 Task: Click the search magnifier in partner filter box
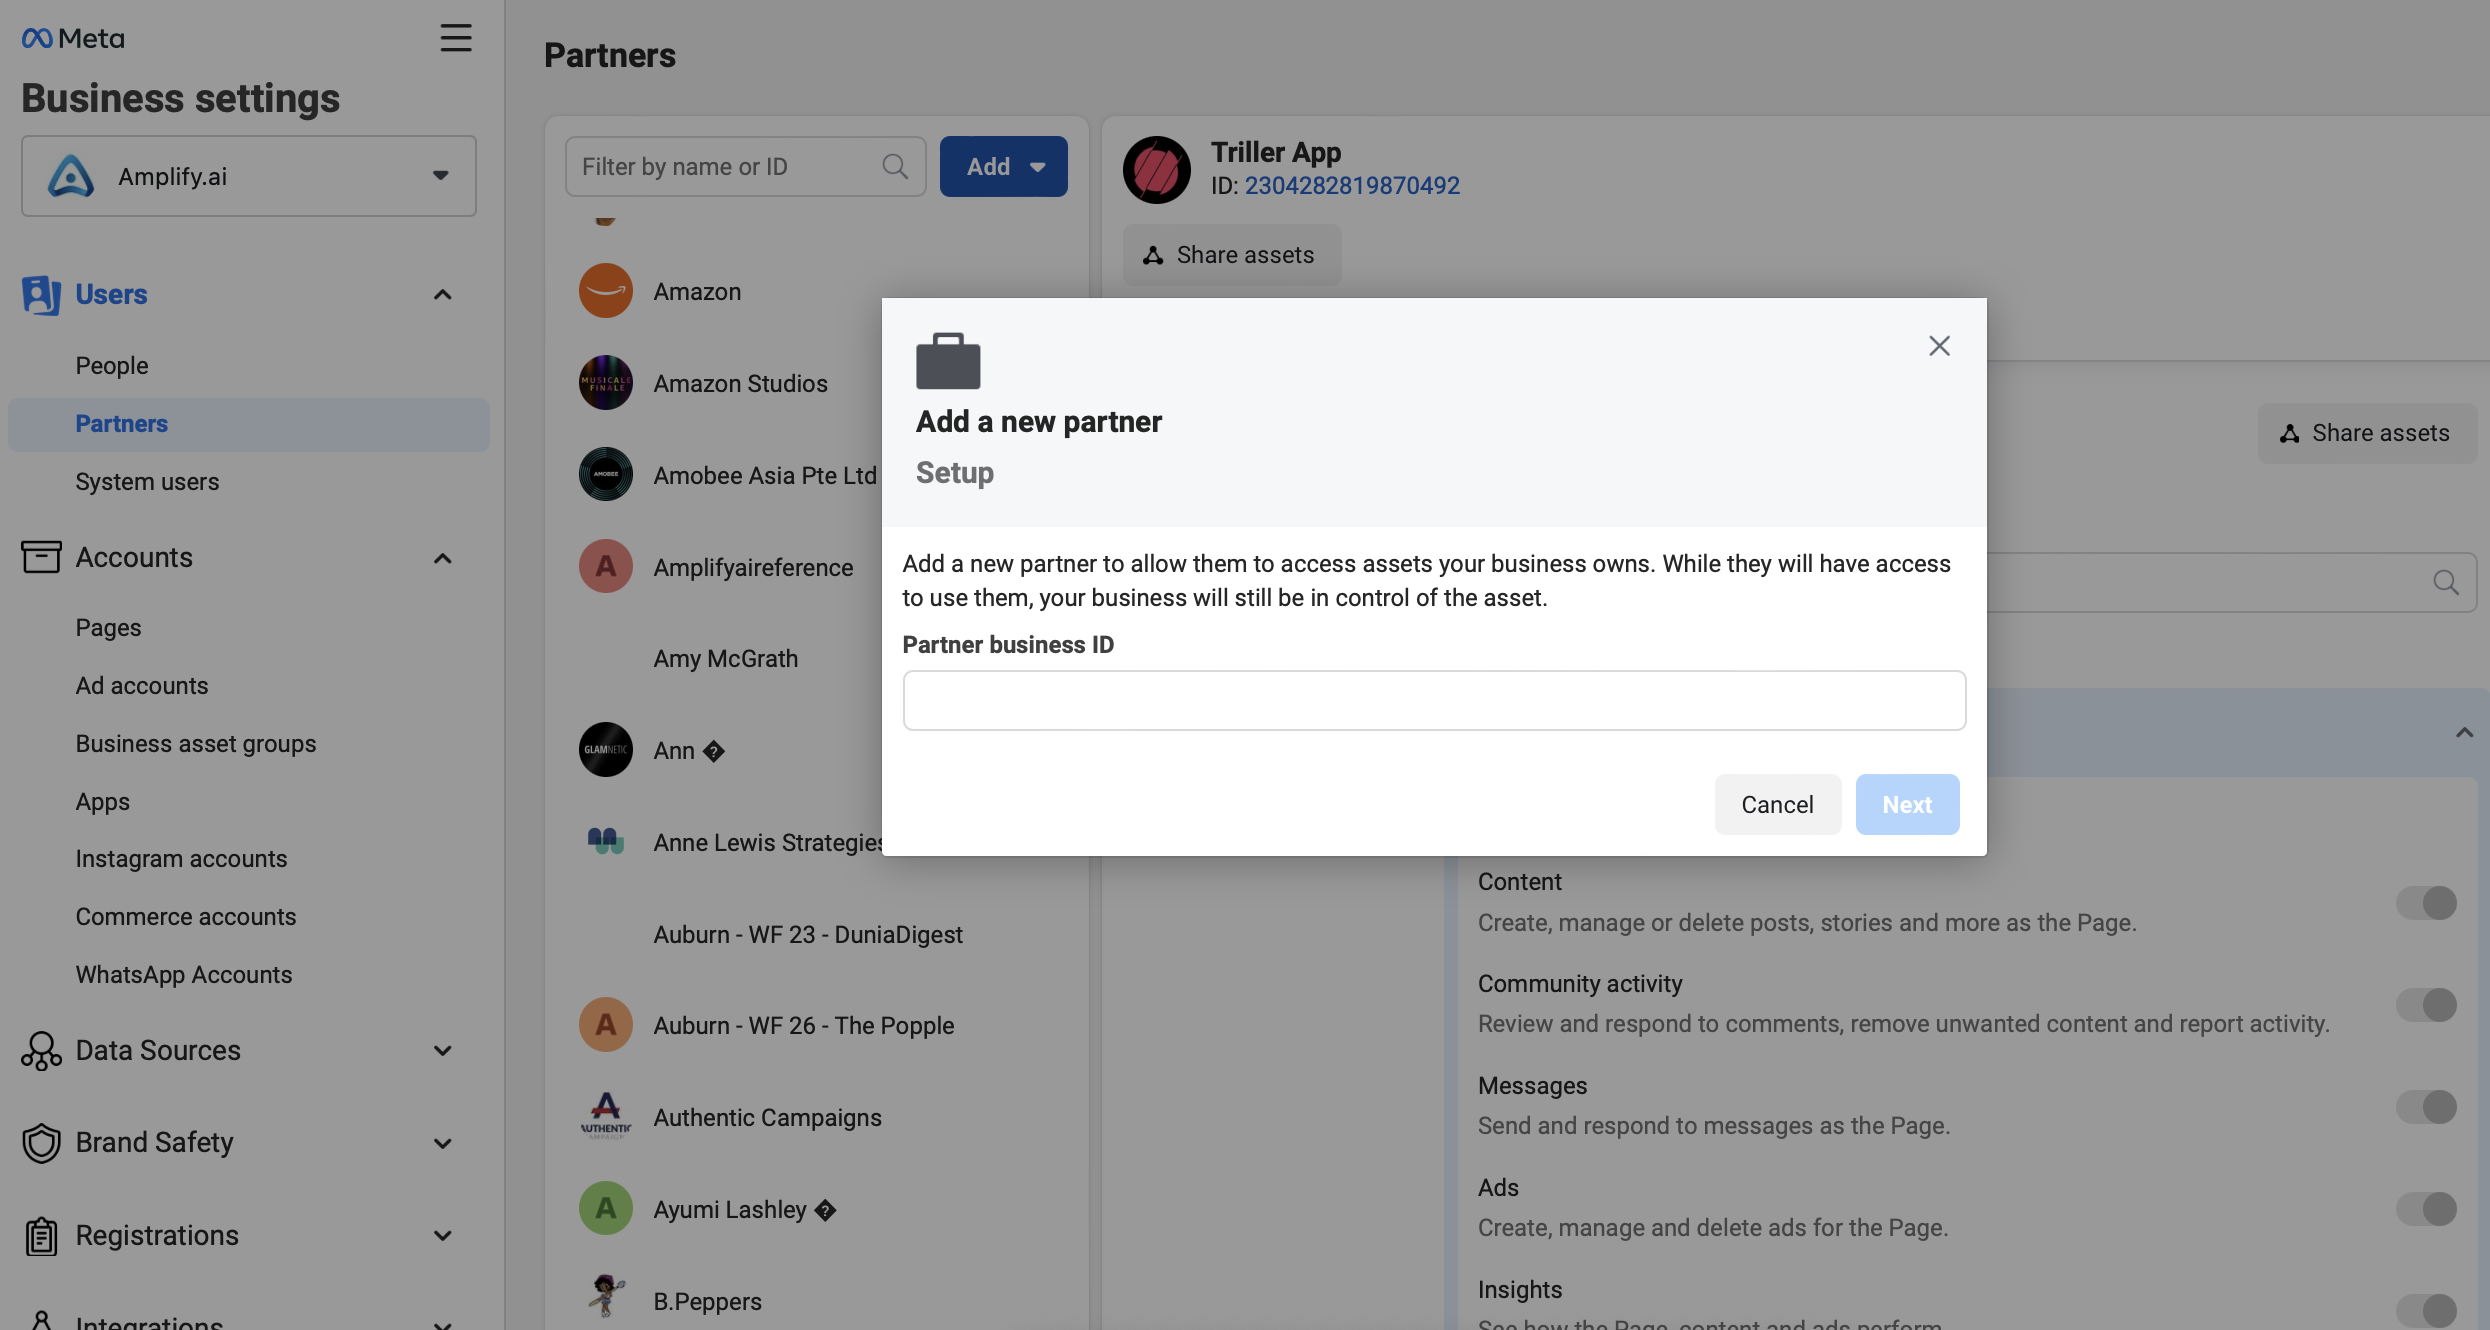pyautogui.click(x=895, y=166)
